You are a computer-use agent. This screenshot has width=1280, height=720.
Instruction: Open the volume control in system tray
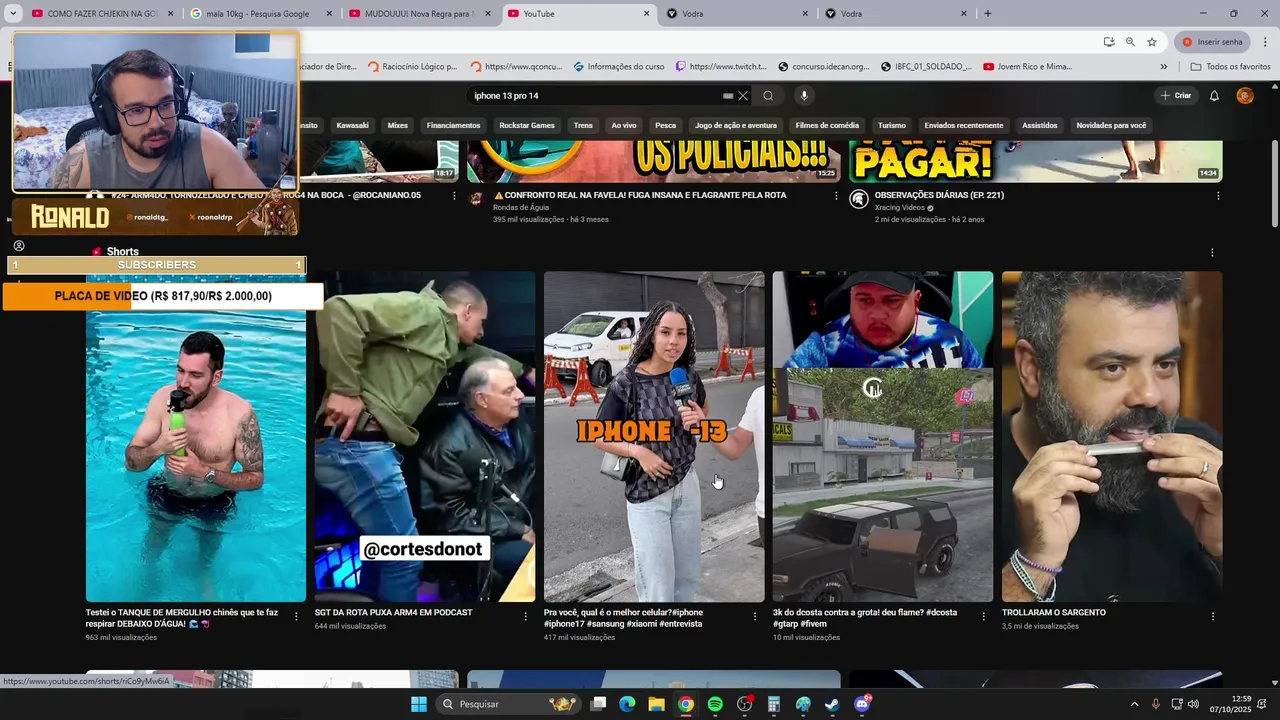pyautogui.click(x=1193, y=704)
